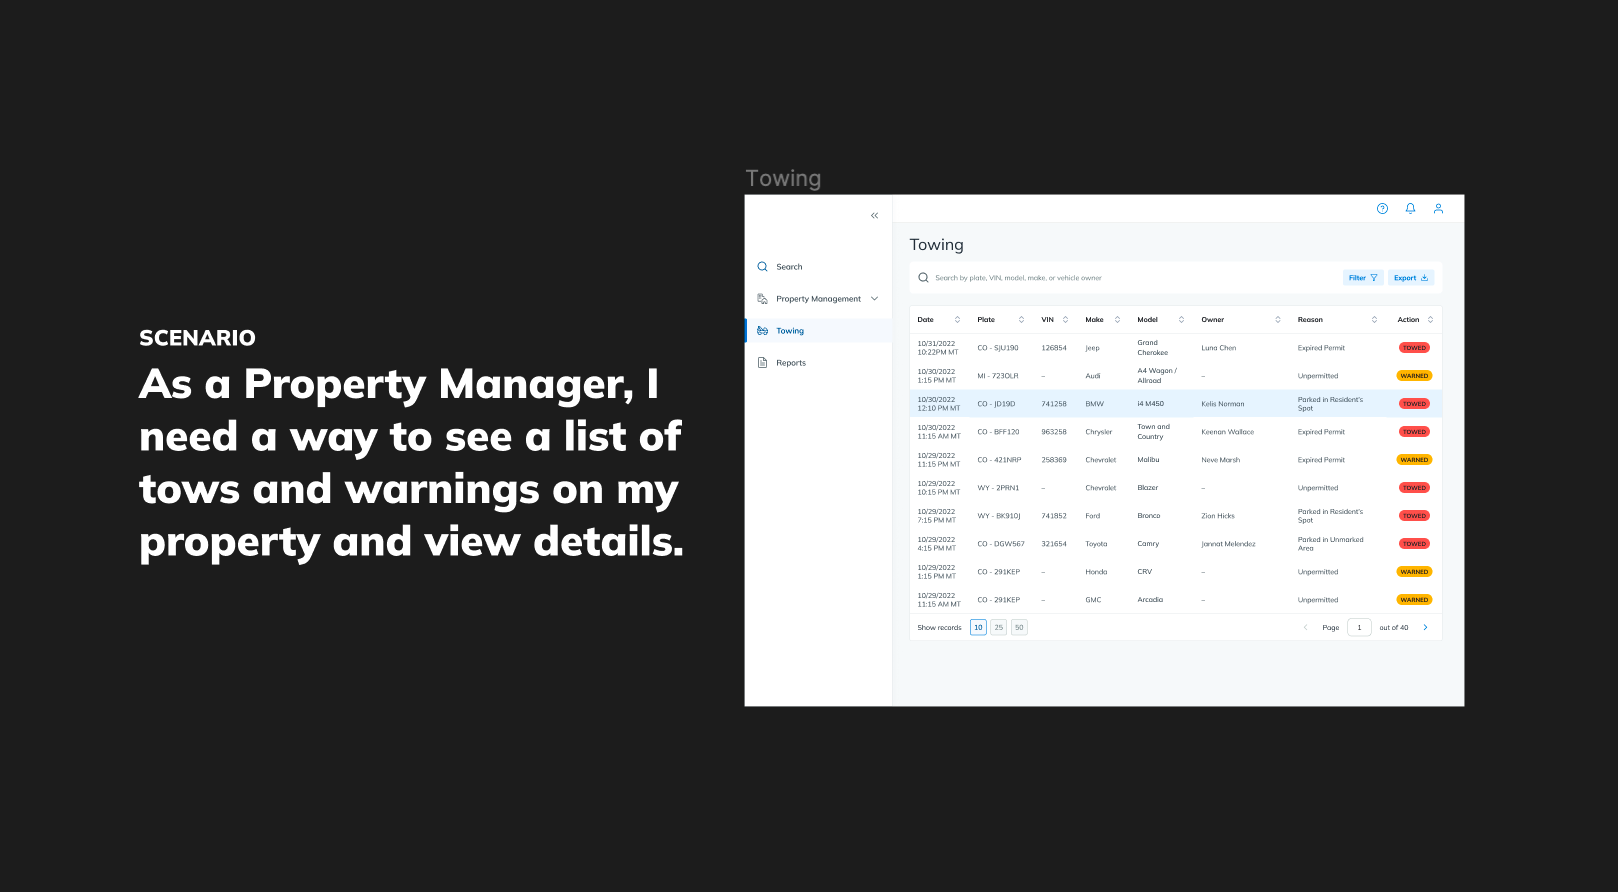Click TOWED badge for CO - BFF120
1618x892 pixels.
point(1414,432)
